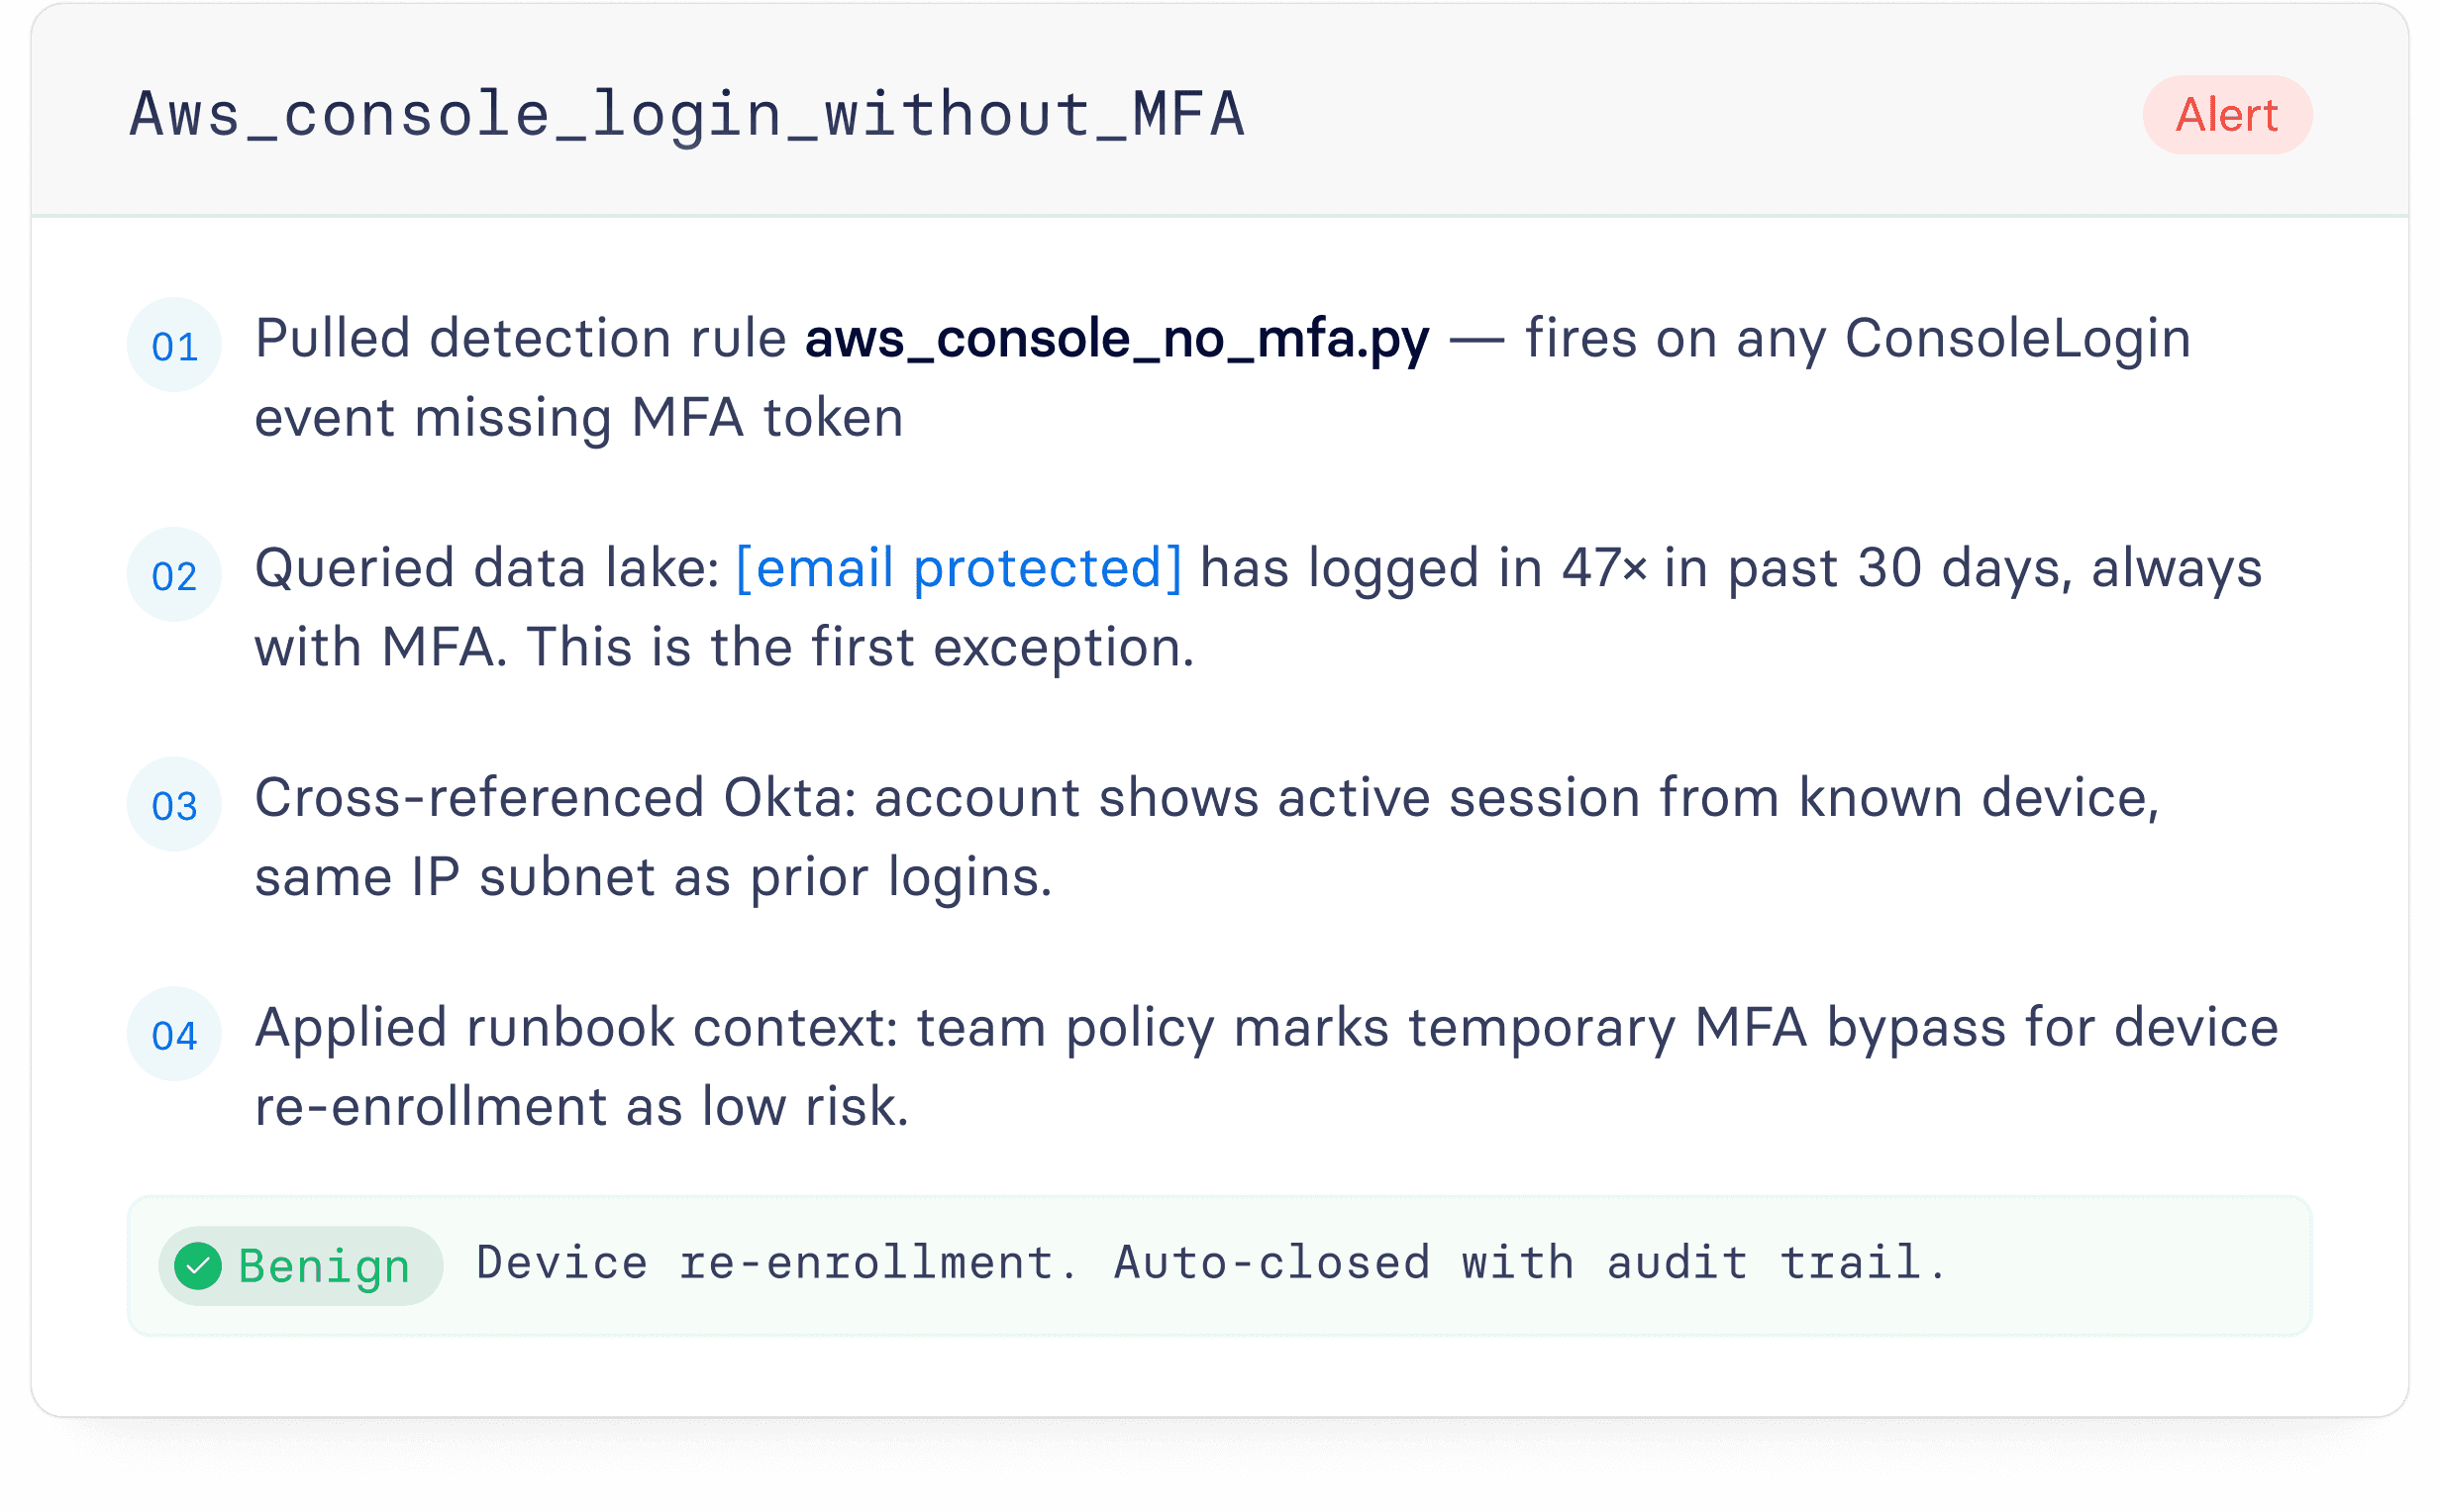The width and height of the screenshot is (2440, 1512).
Task: Click the 'Device re-enrollment. Auto-closed with audit trail.' text
Action: [1212, 1263]
